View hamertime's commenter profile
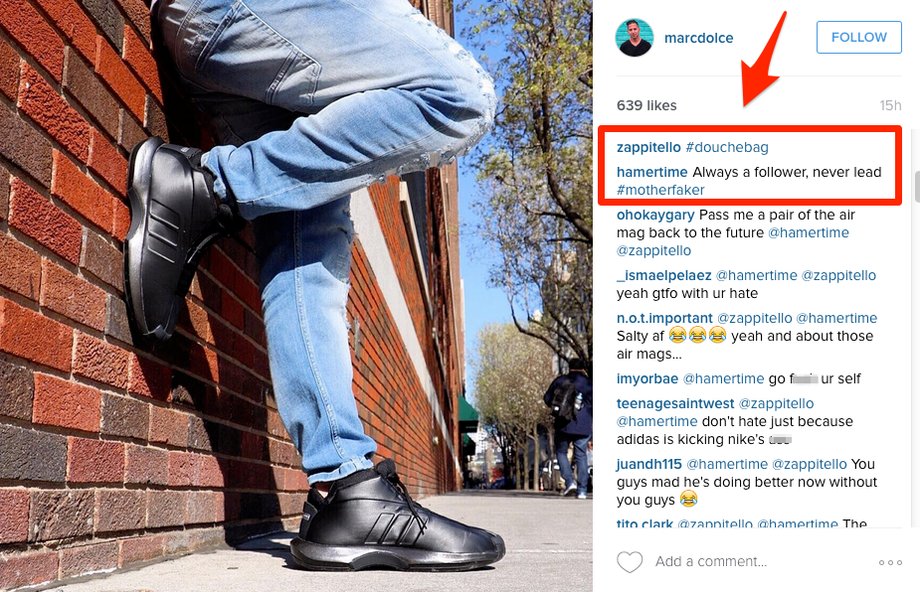Screen dimensions: 920x592 coord(652,172)
